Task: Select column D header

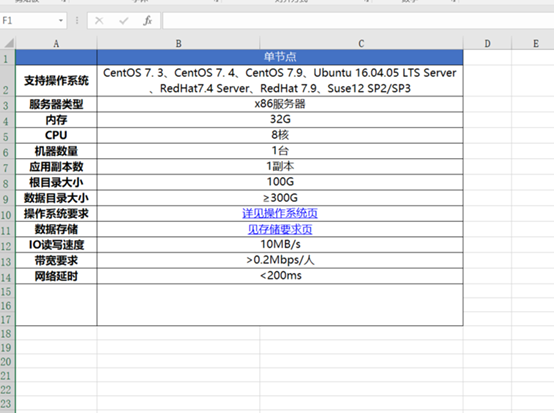Action: 487,43
